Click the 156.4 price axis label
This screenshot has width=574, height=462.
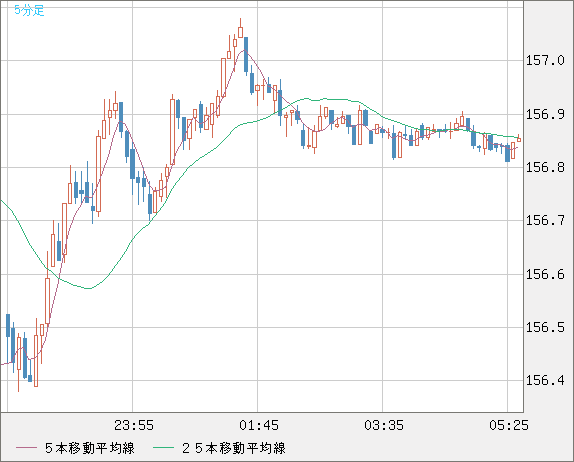[x=545, y=381]
